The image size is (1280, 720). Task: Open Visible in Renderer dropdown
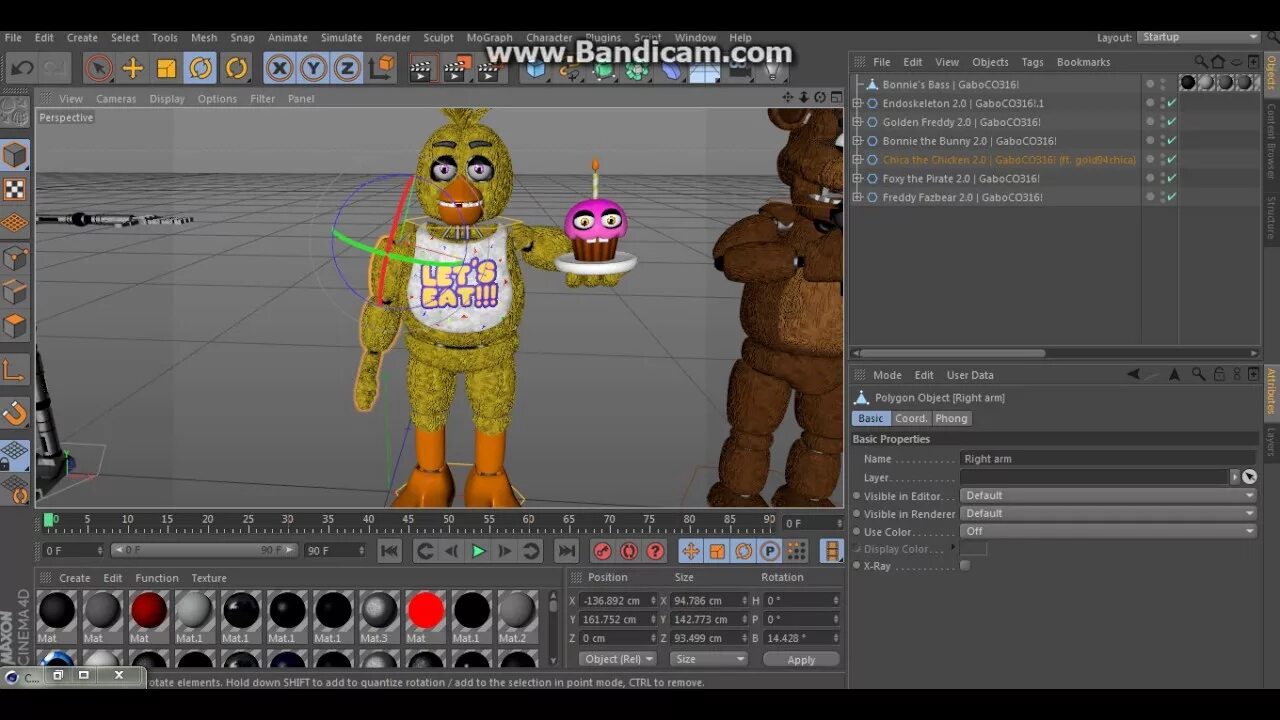(x=1108, y=513)
